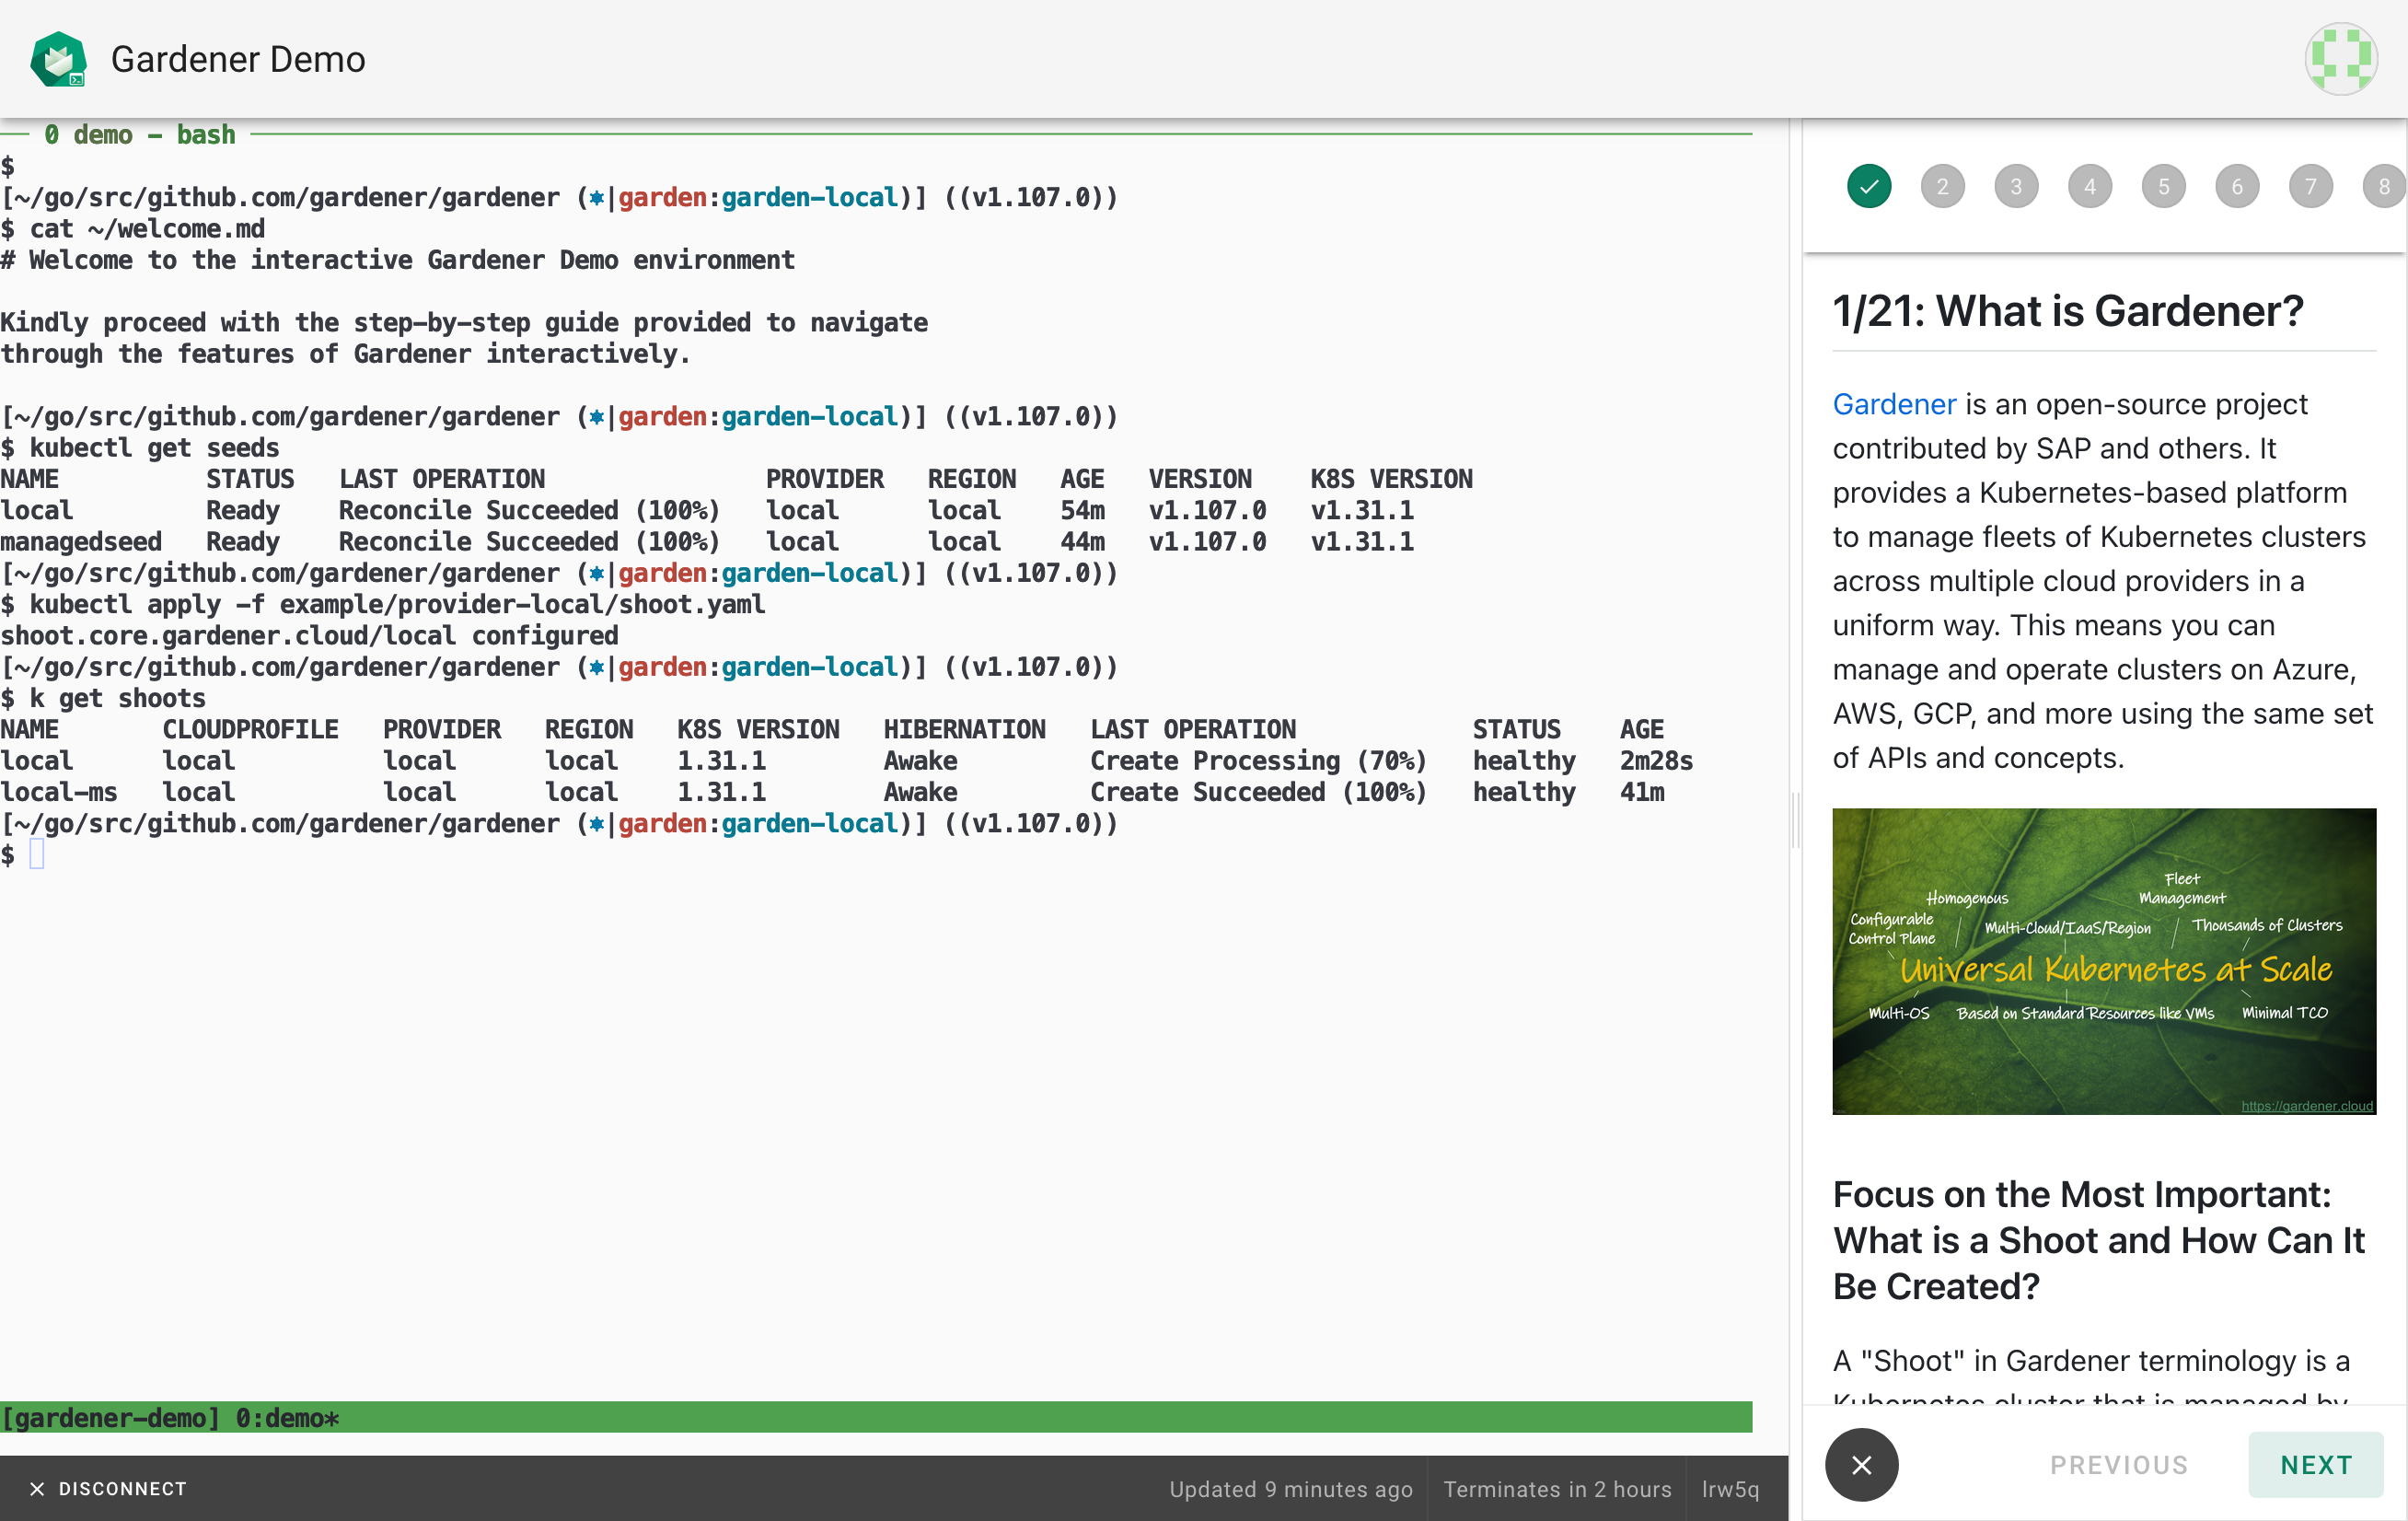Image resolution: width=2408 pixels, height=1521 pixels.
Task: Select the completed step 1 checkmark
Action: [1868, 186]
